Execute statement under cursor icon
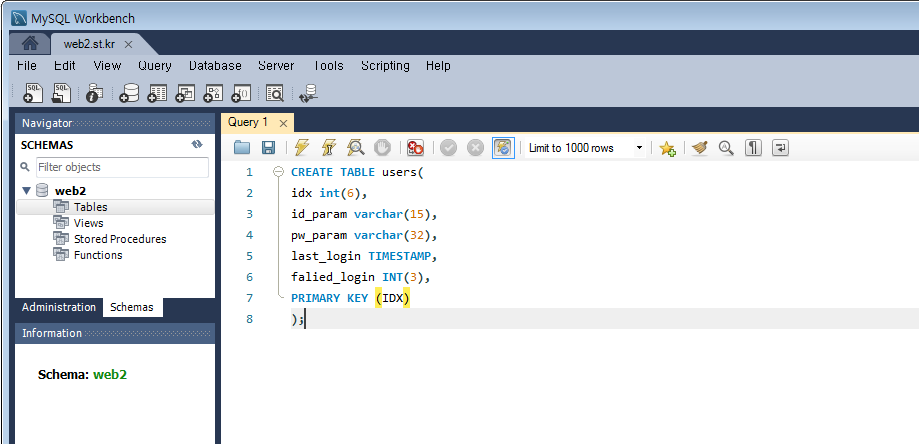This screenshot has width=919, height=444. tap(329, 148)
